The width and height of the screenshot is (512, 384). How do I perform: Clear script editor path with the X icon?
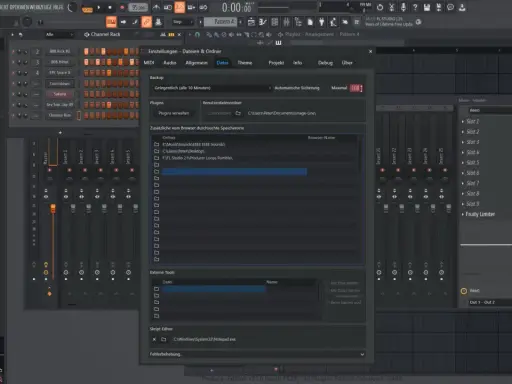click(x=154, y=339)
